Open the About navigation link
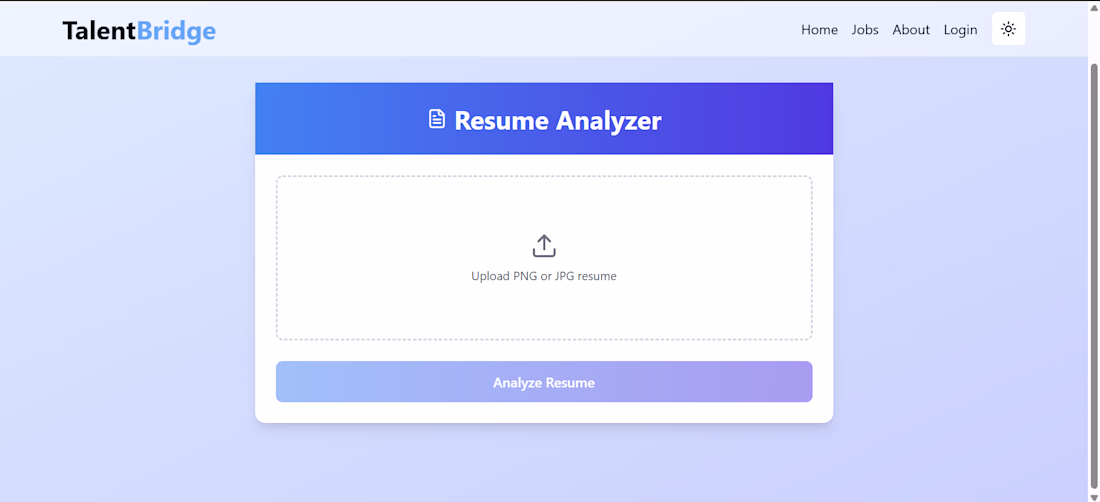Image resolution: width=1100 pixels, height=502 pixels. (x=911, y=29)
